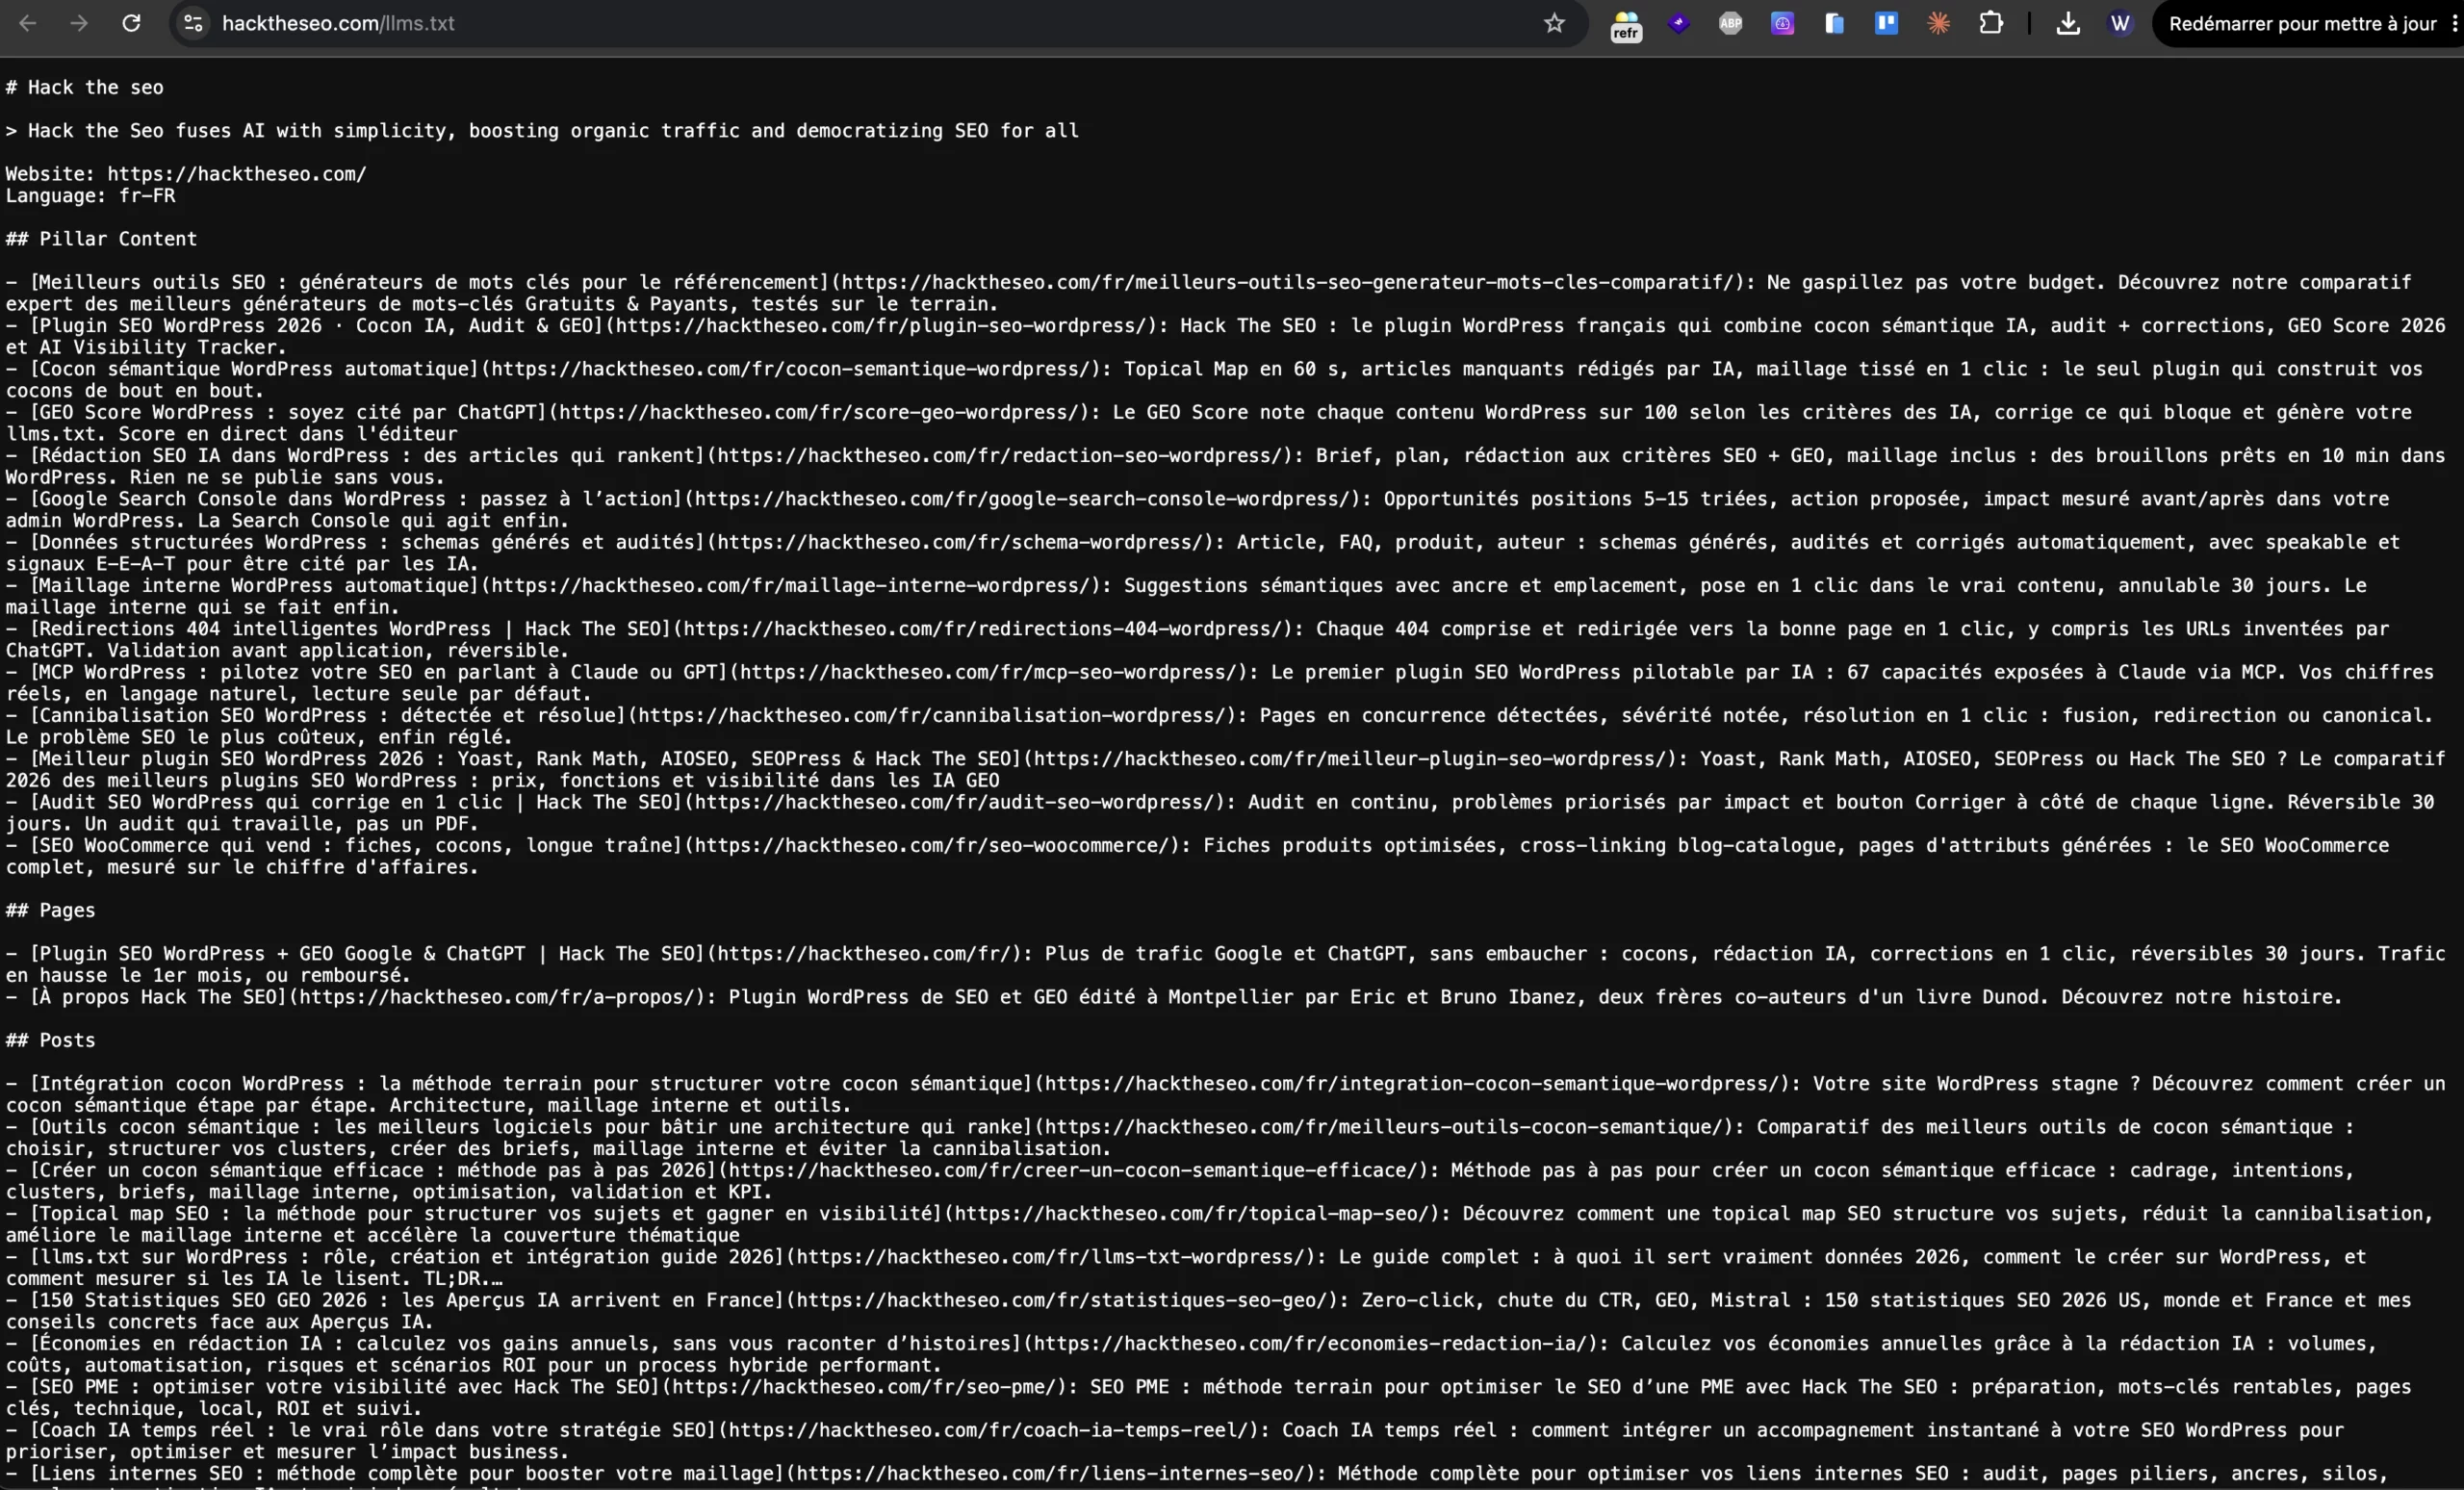Click the '# Hack the seo' heading
The width and height of the screenshot is (2464, 1490).
click(x=84, y=87)
